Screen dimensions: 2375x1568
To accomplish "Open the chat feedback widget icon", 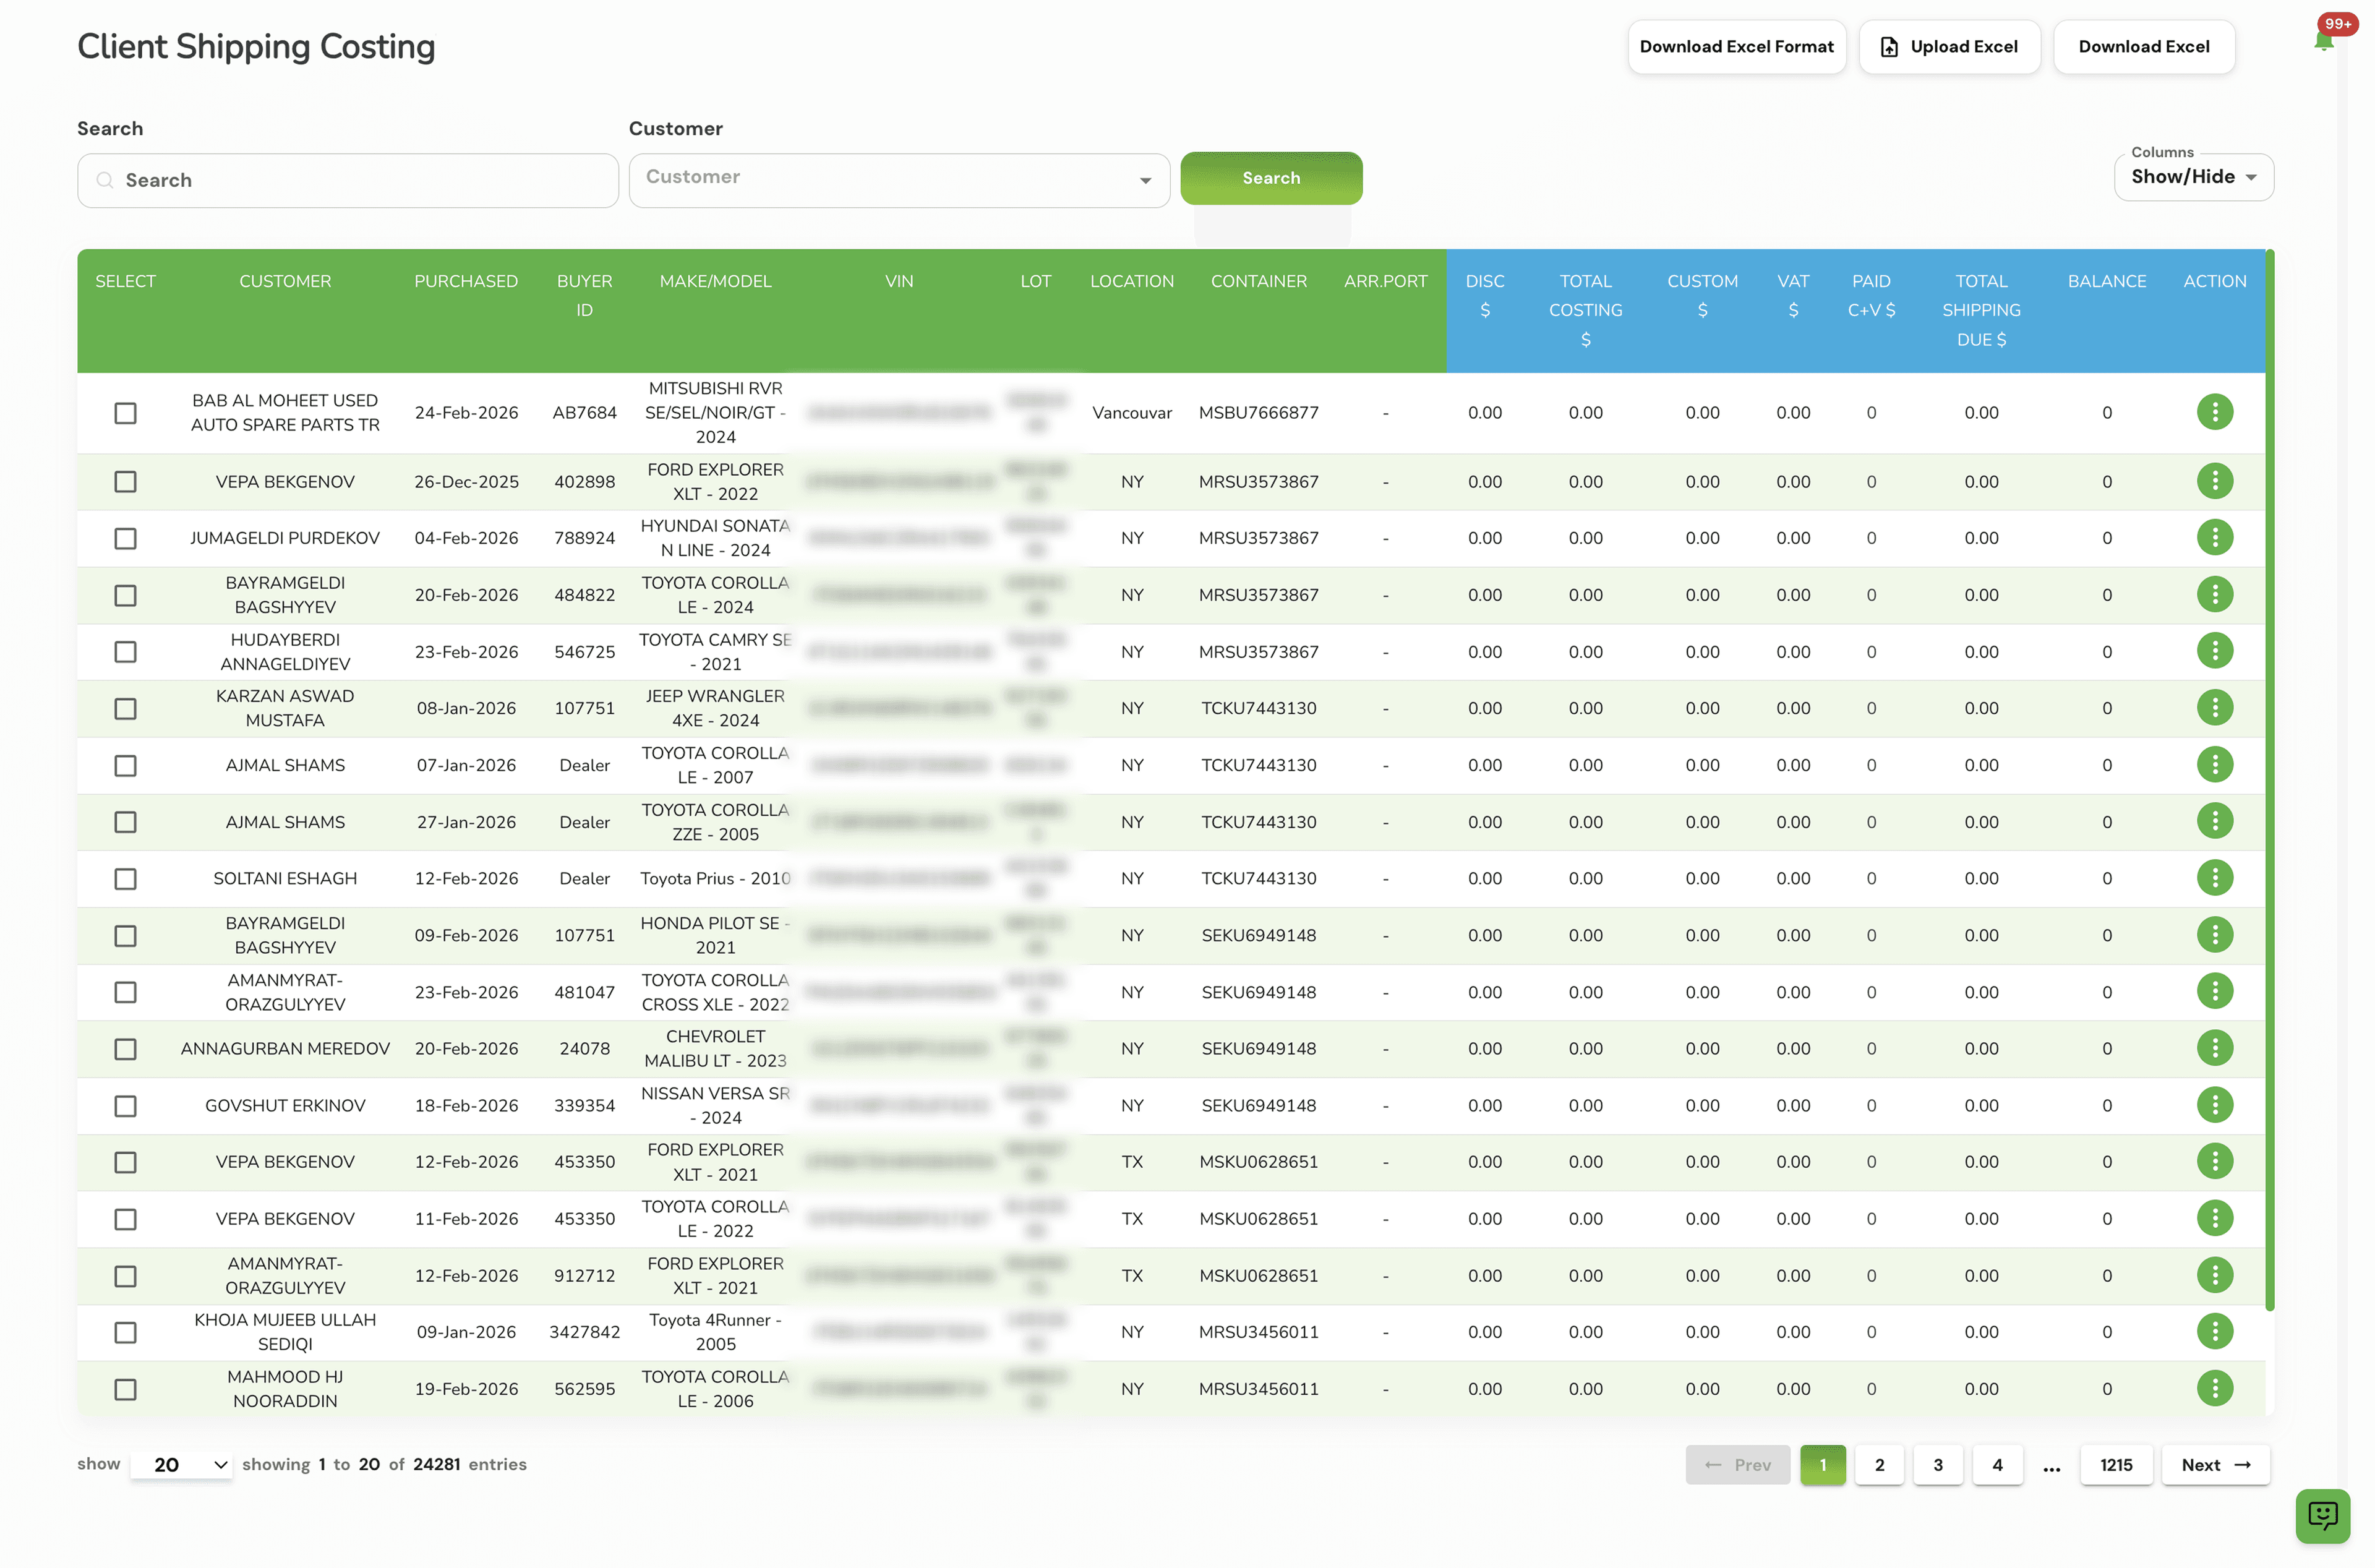I will coord(2322,1516).
